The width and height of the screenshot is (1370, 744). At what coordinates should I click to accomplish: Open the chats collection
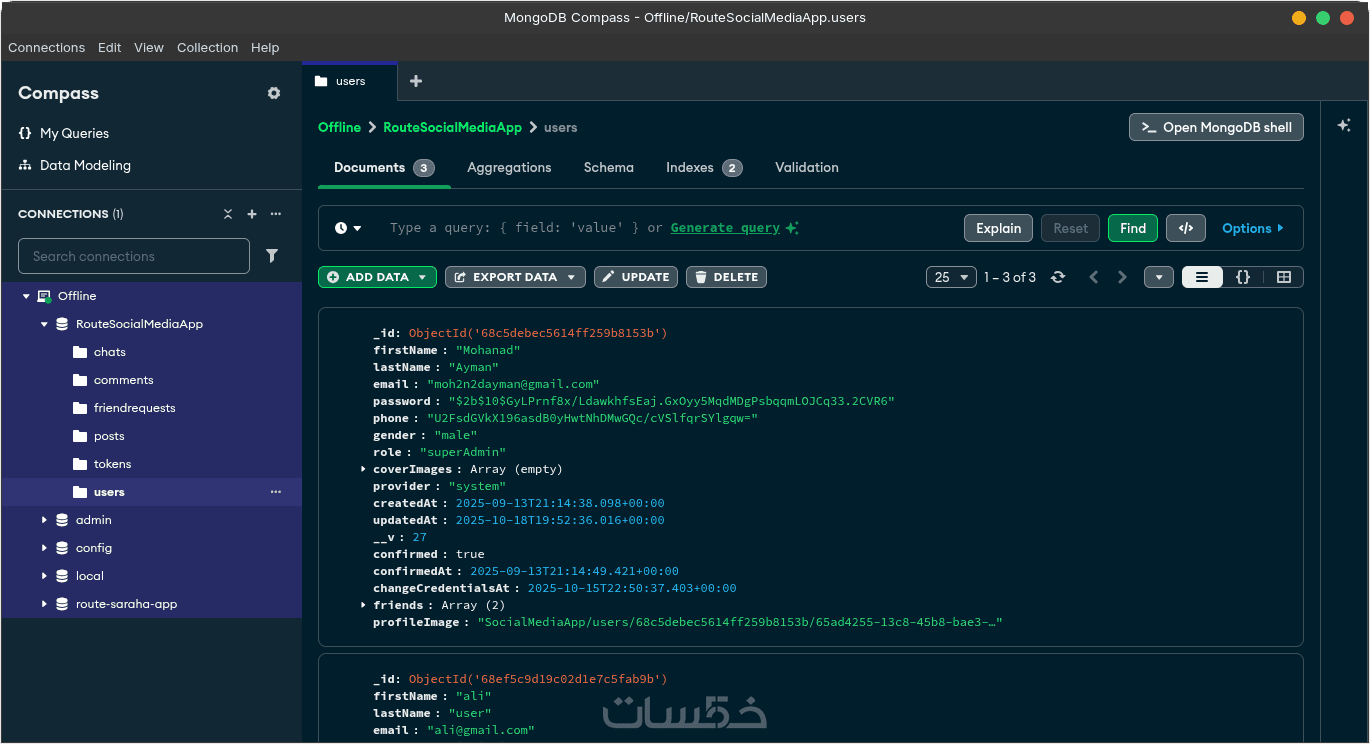[110, 352]
